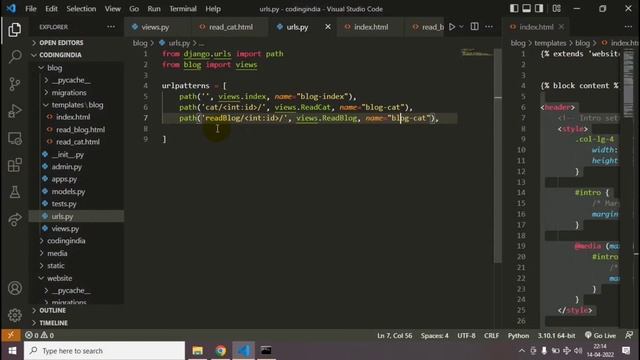640x360 pixels.
Task: Start Go Live server
Action: coord(600,336)
